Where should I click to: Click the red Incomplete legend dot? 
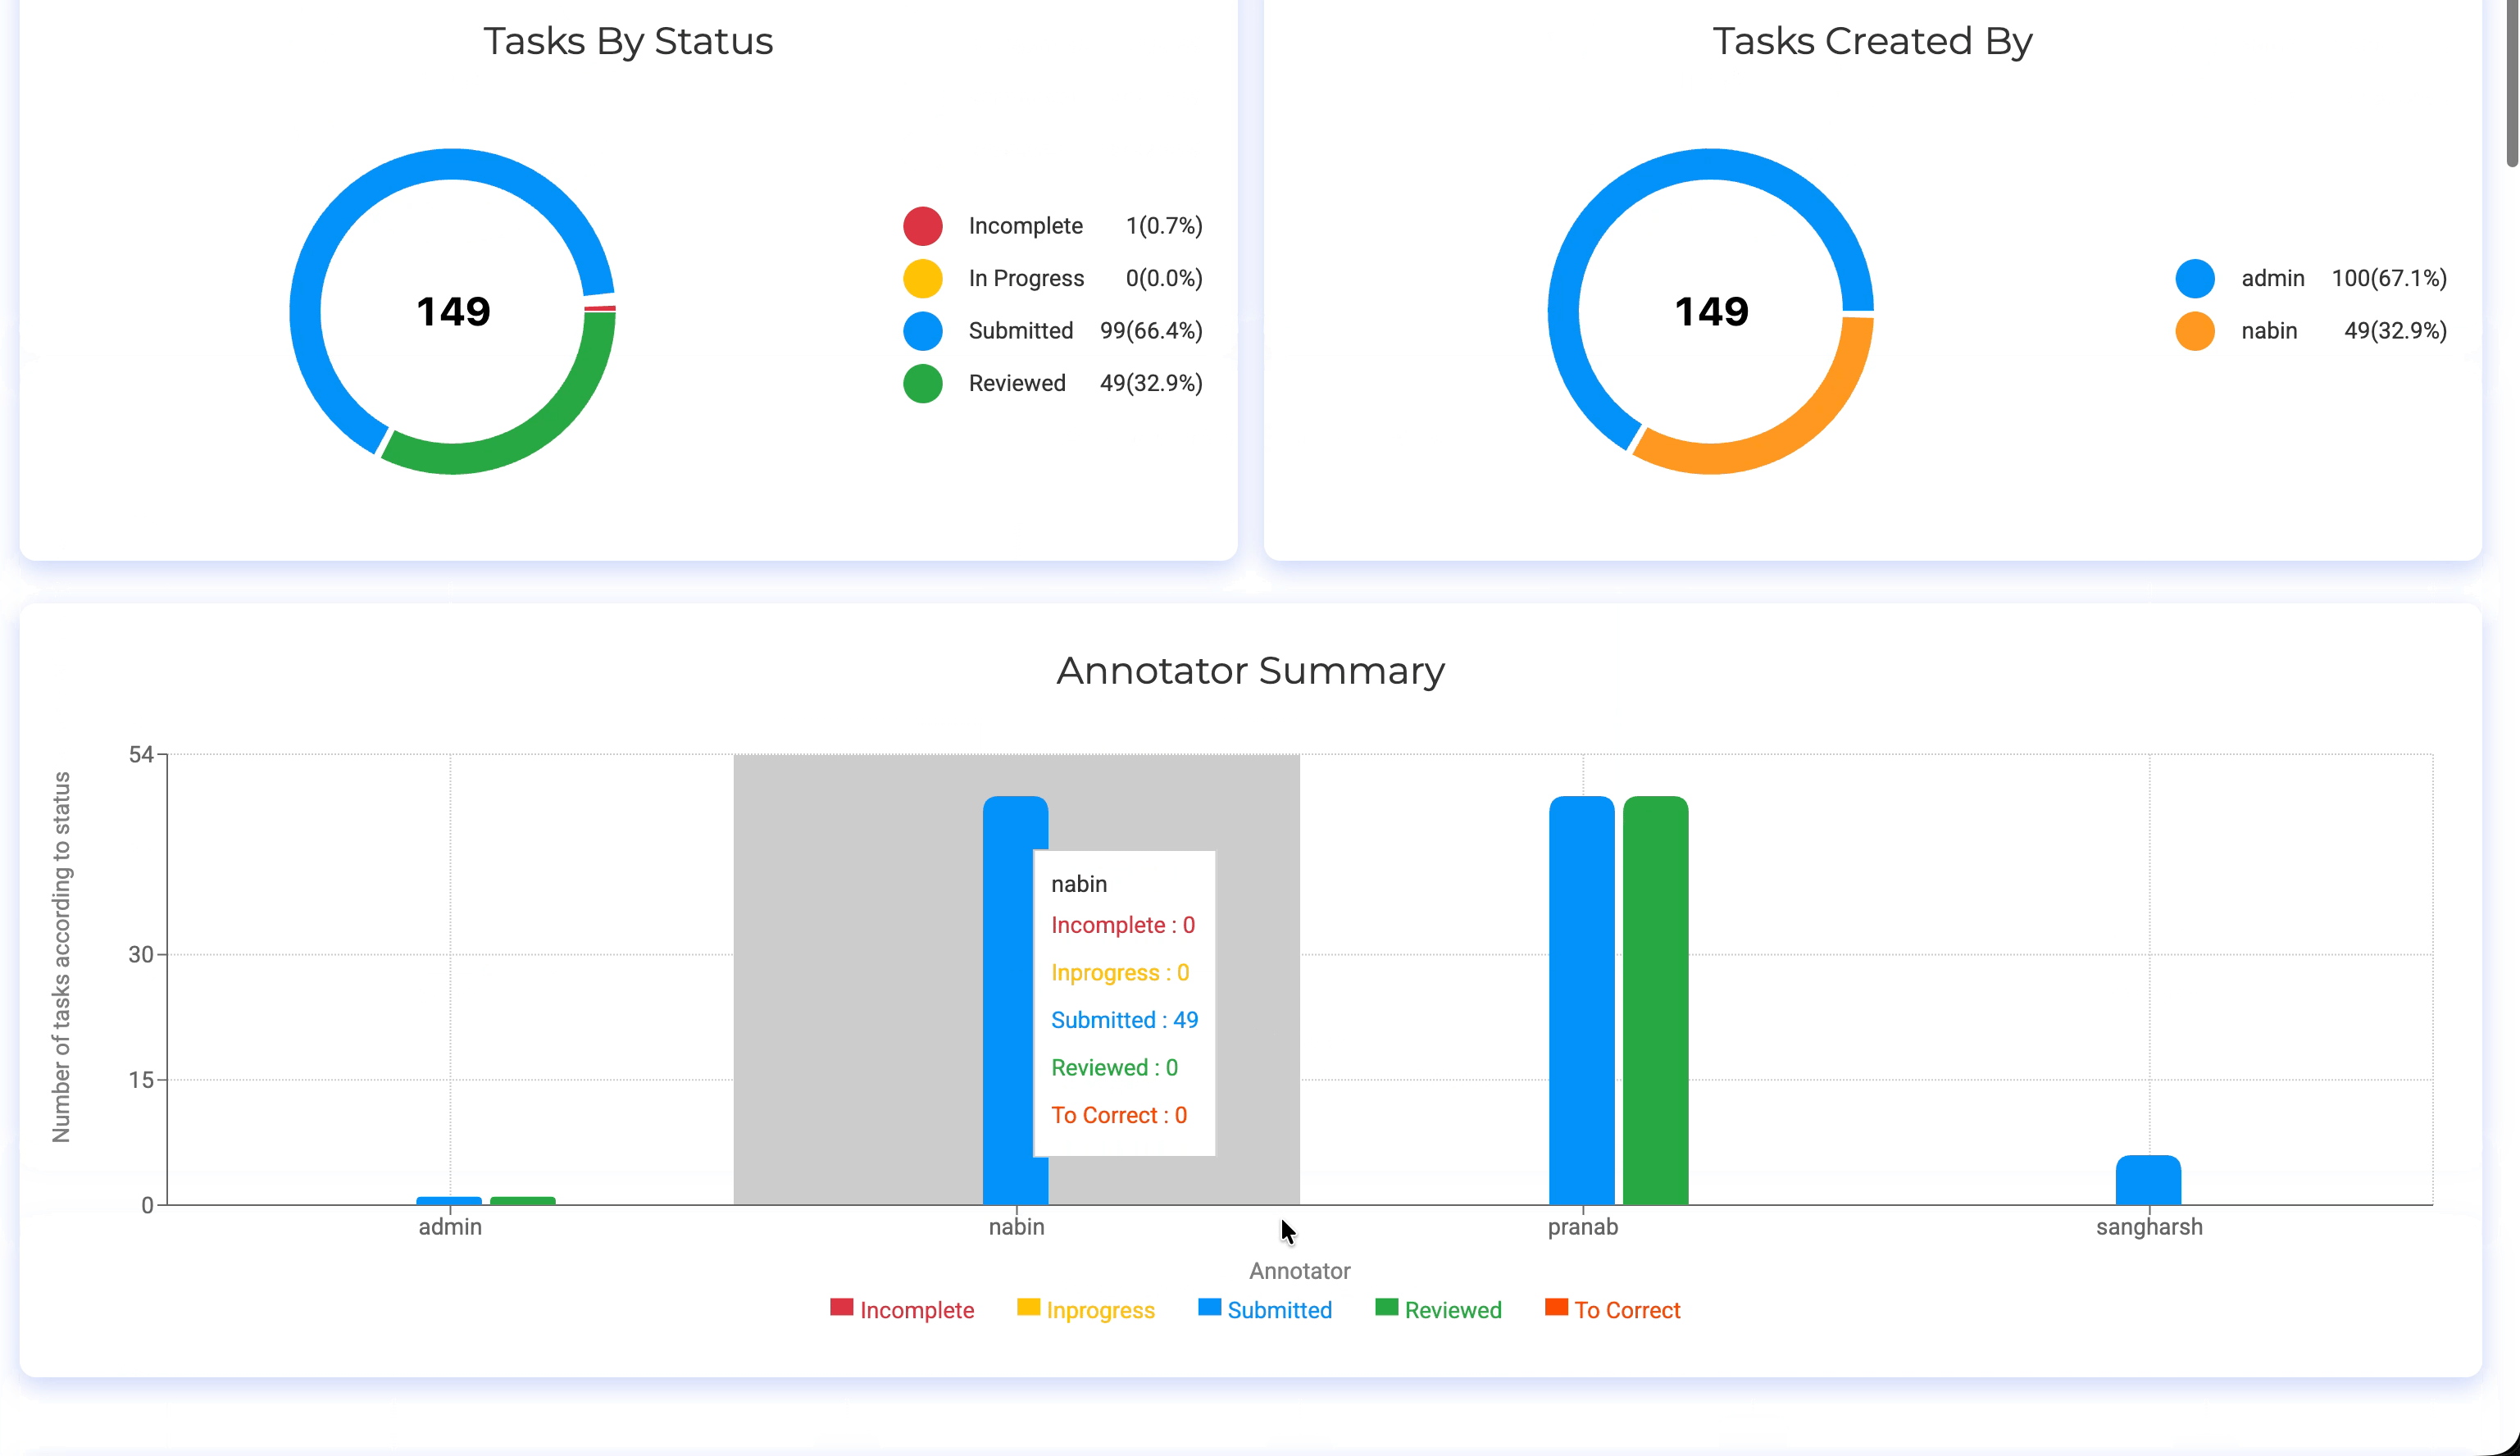[x=922, y=226]
